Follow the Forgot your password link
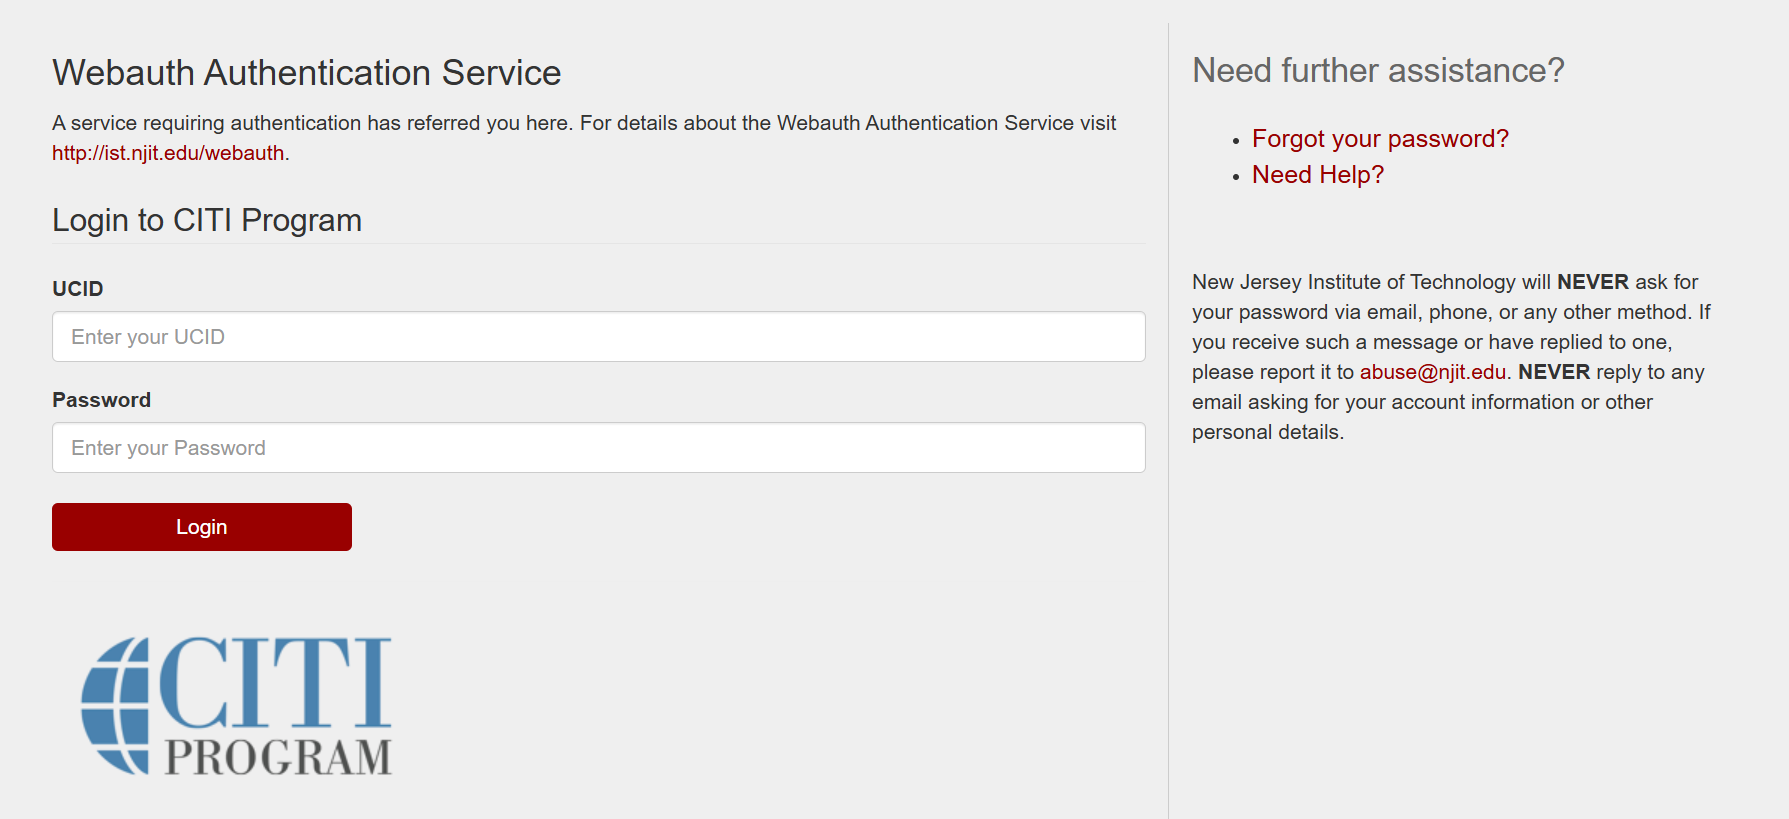The width and height of the screenshot is (1789, 819). tap(1379, 139)
